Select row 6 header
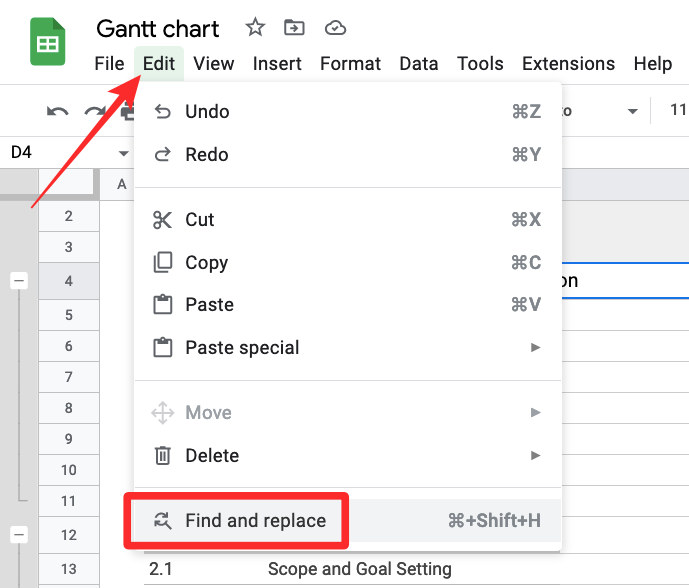This screenshot has height=588, width=689. (69, 346)
